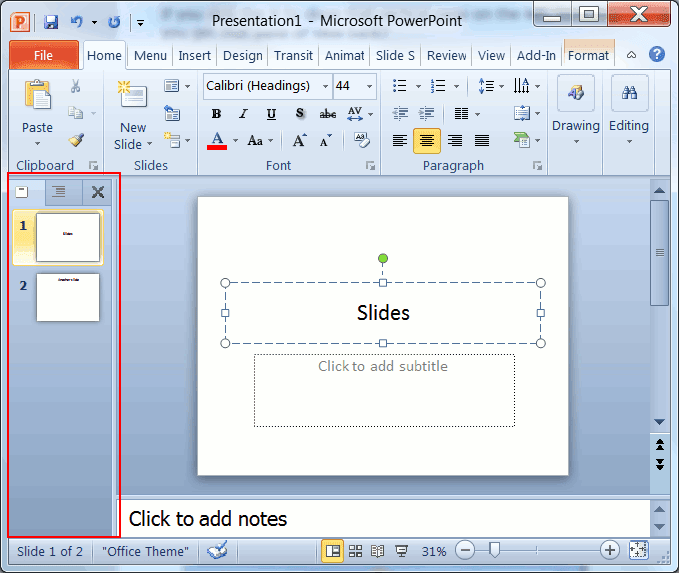Viewport: 679px width, 573px height.
Task: Open the View tab
Action: point(491,55)
